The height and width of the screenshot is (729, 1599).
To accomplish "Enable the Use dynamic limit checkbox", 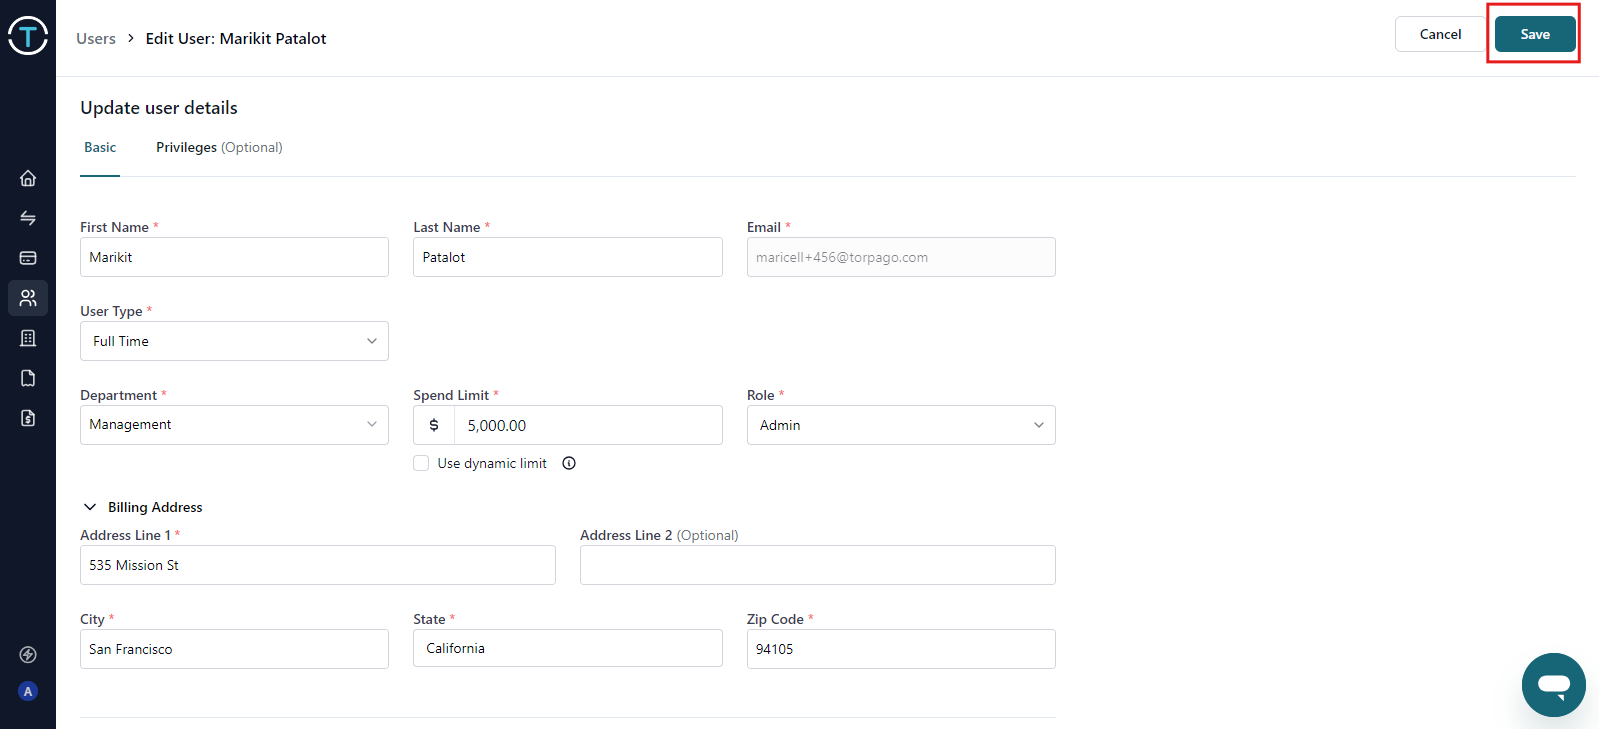I will 421,463.
